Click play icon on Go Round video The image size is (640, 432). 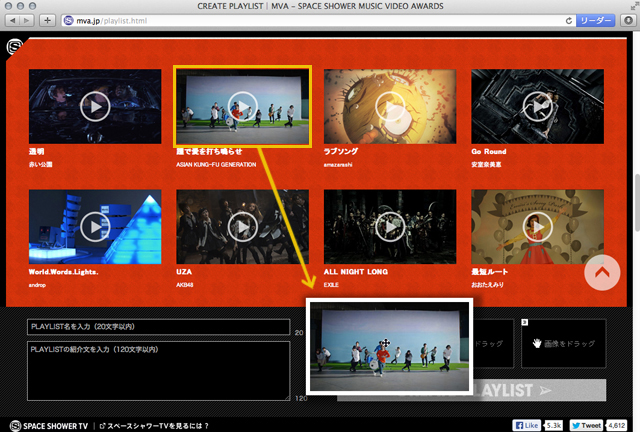pyautogui.click(x=537, y=106)
